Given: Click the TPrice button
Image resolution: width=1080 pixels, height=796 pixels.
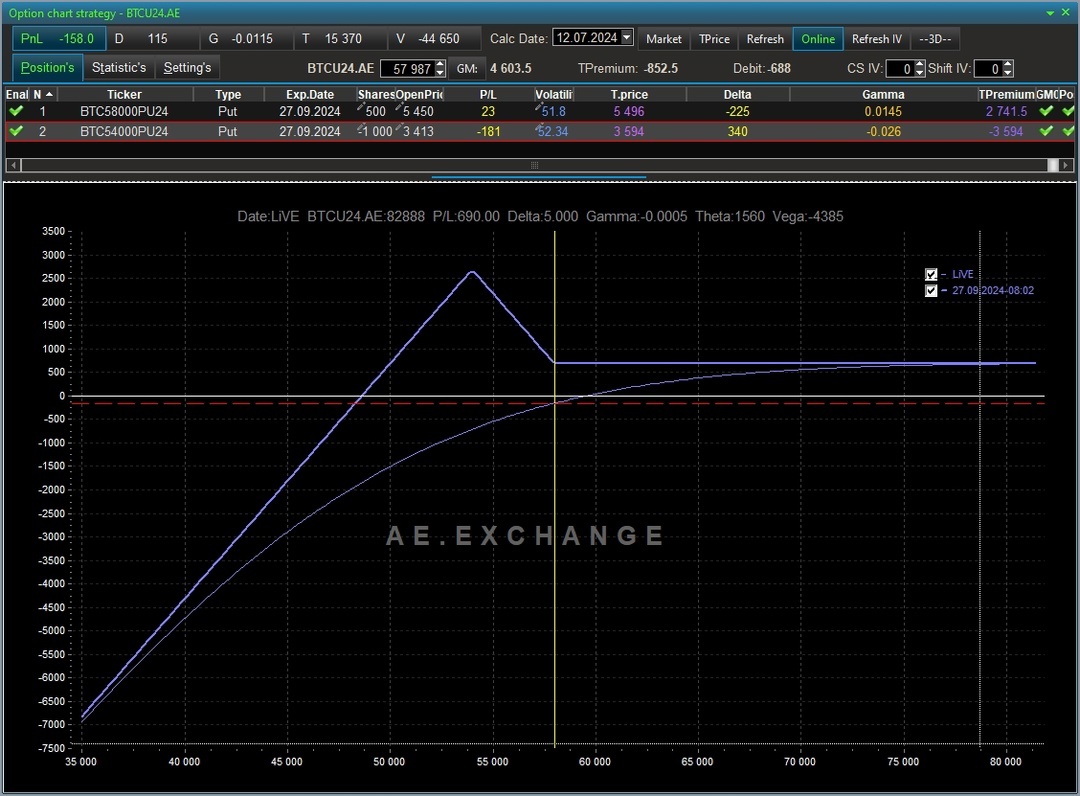Looking at the screenshot, I should coord(714,39).
